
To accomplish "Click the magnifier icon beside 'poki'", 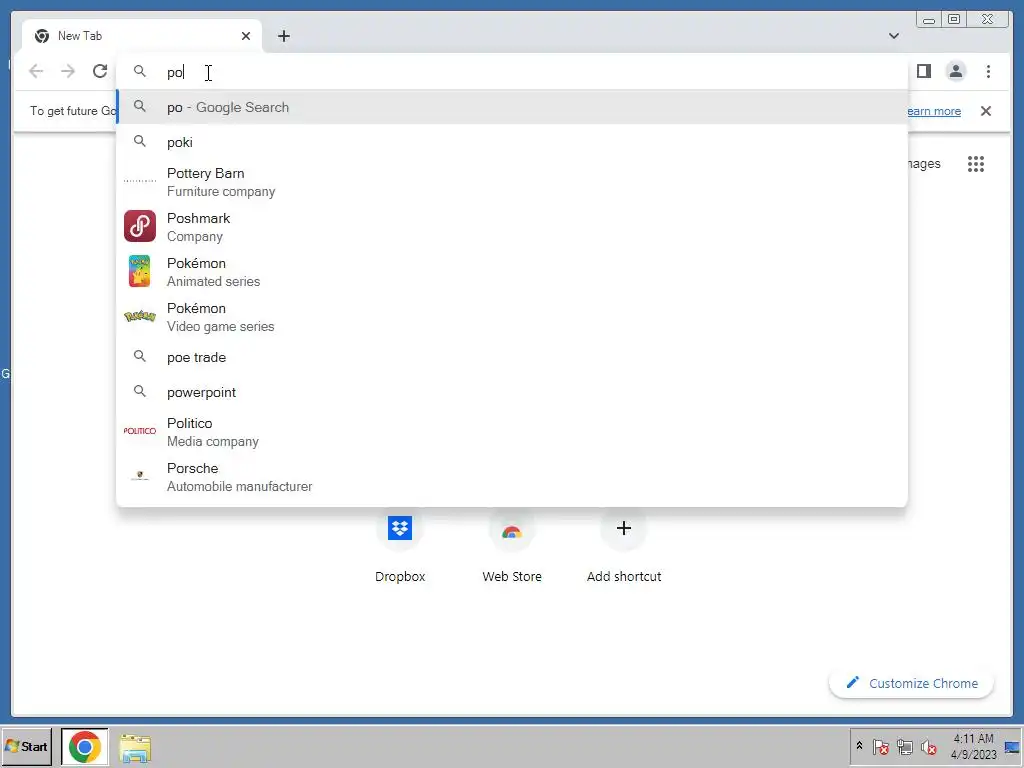I will [x=140, y=140].
